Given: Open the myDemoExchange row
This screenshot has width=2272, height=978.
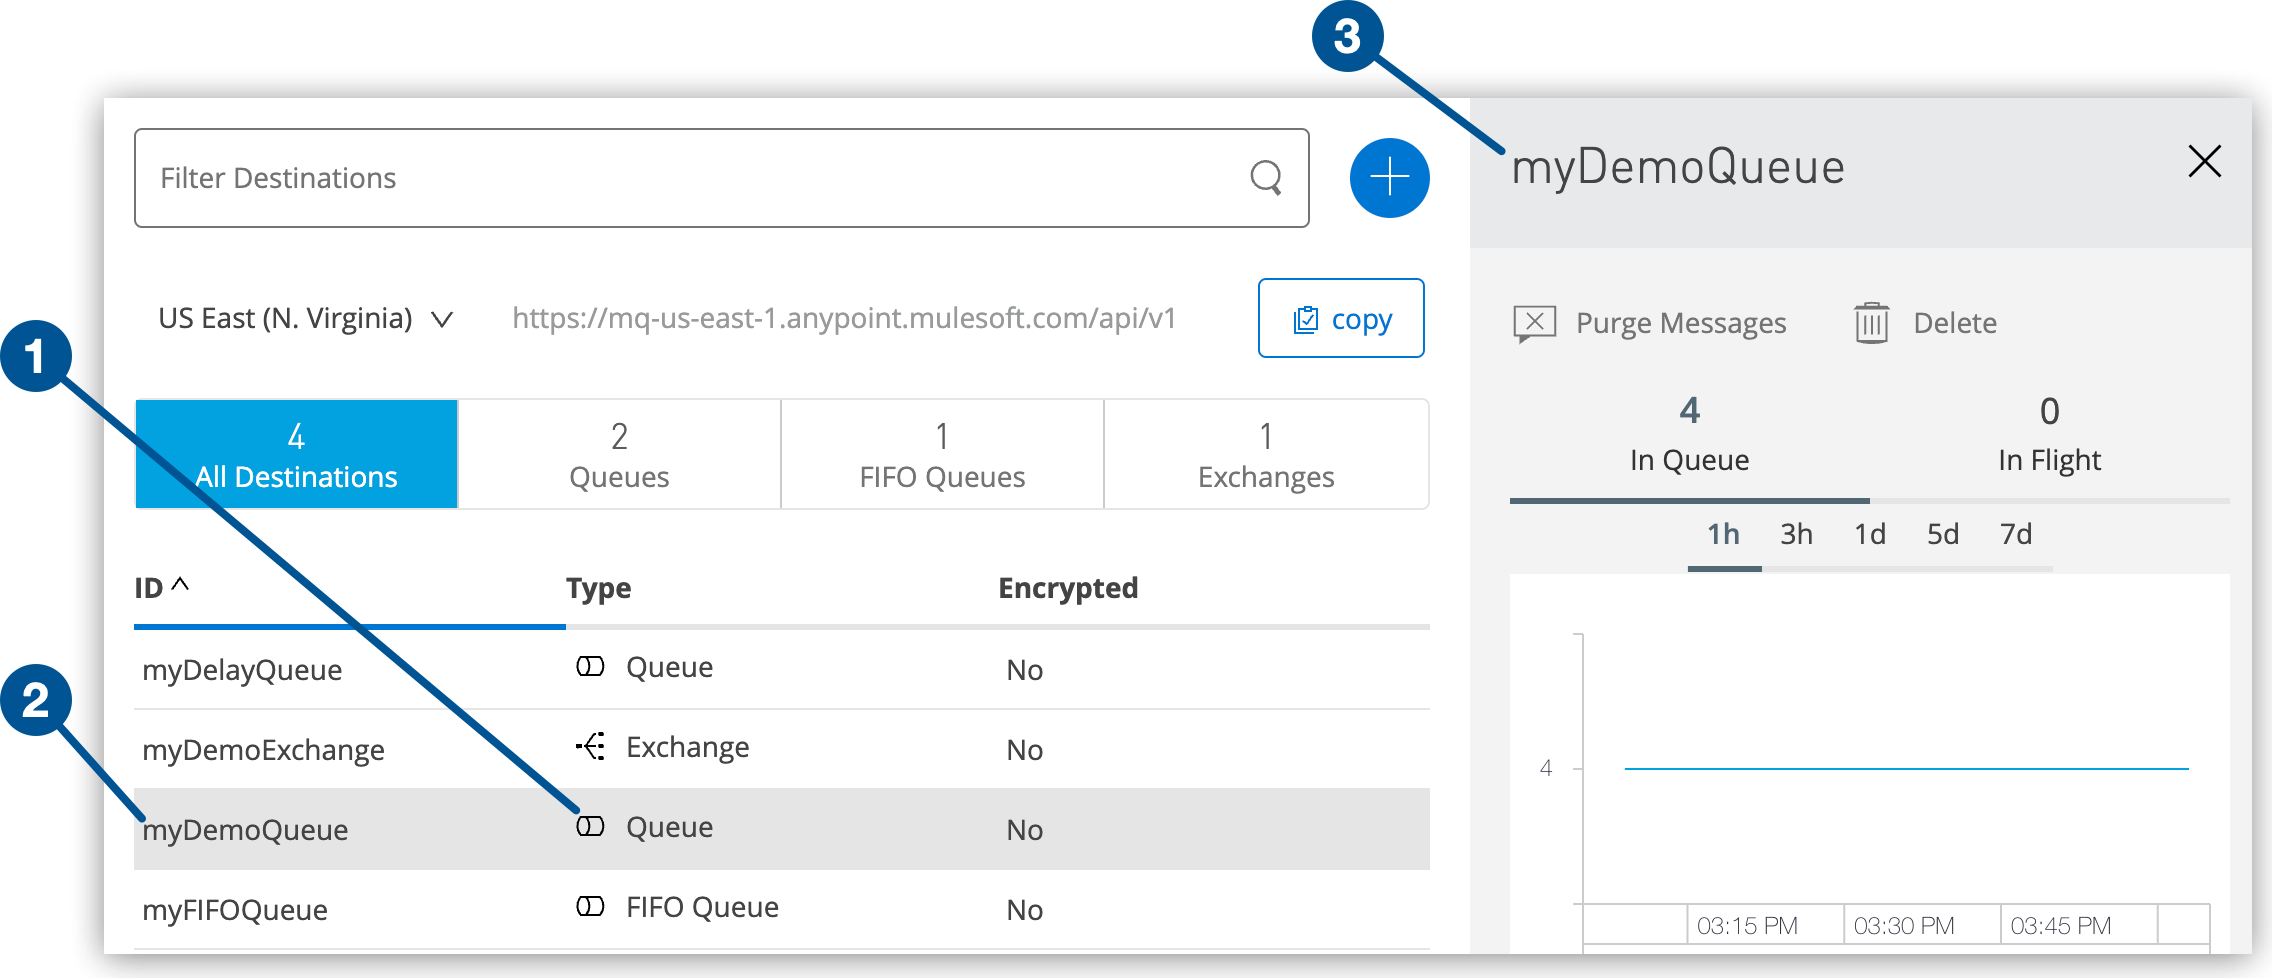Looking at the screenshot, I should click(264, 750).
